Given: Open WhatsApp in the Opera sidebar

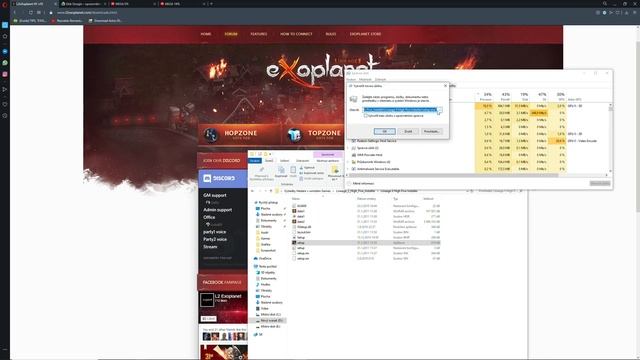Looking at the screenshot, I should click(x=5, y=63).
